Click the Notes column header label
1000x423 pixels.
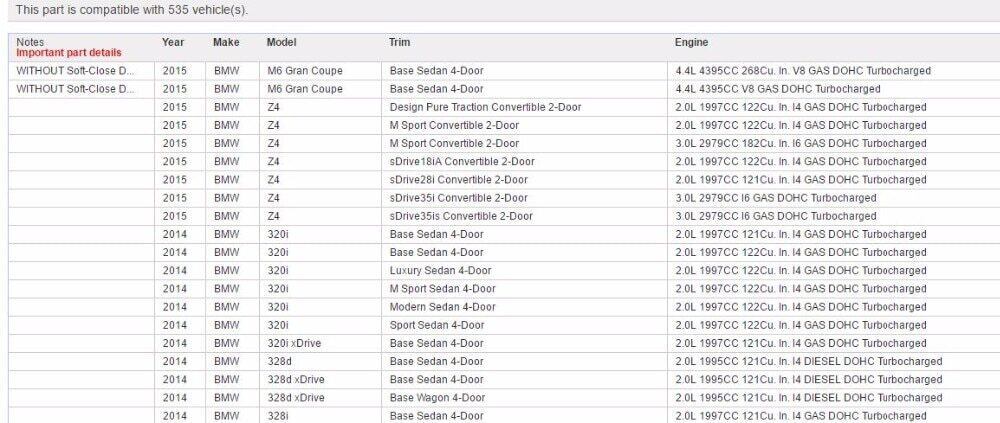click(30, 43)
